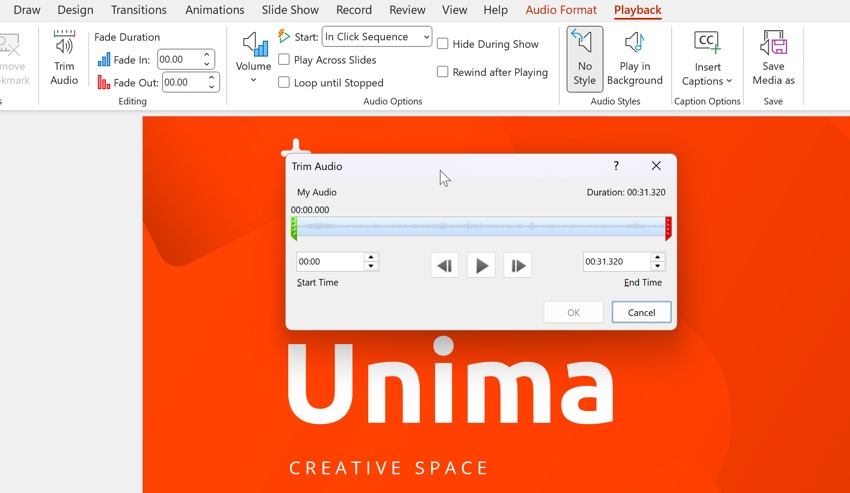Go to the Animations tab
The width and height of the screenshot is (850, 493).
point(215,10)
